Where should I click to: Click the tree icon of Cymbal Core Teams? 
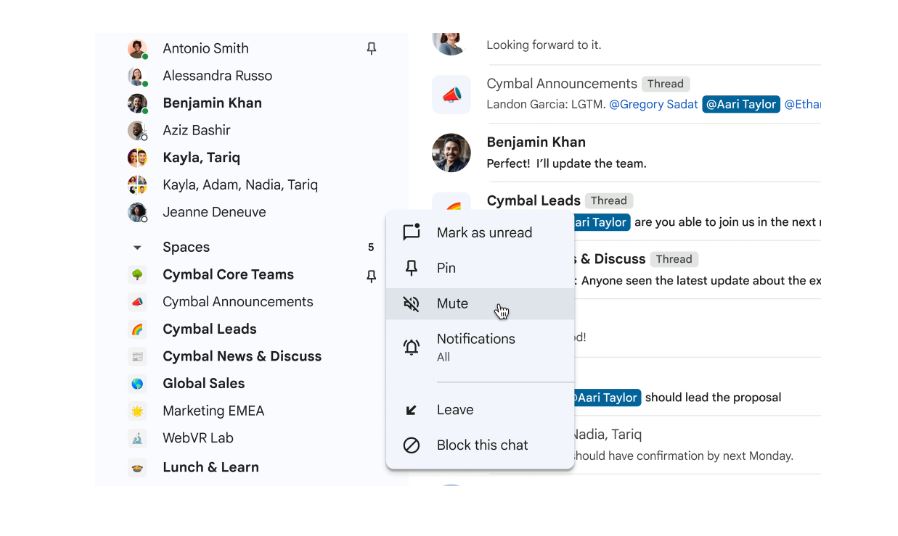(137, 274)
